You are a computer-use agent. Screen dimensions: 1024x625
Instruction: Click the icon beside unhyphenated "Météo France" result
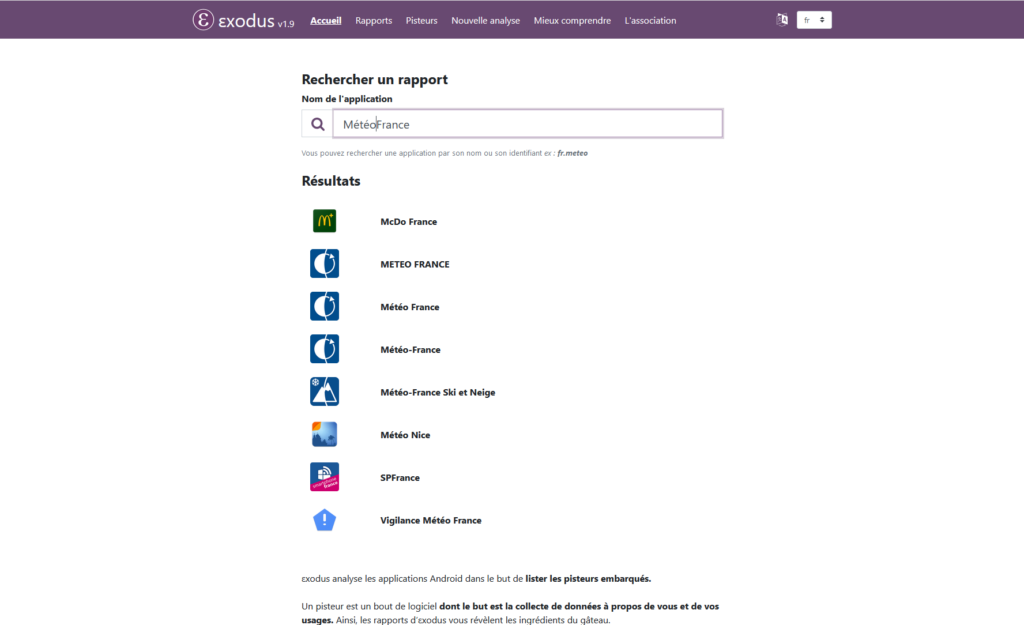325,306
